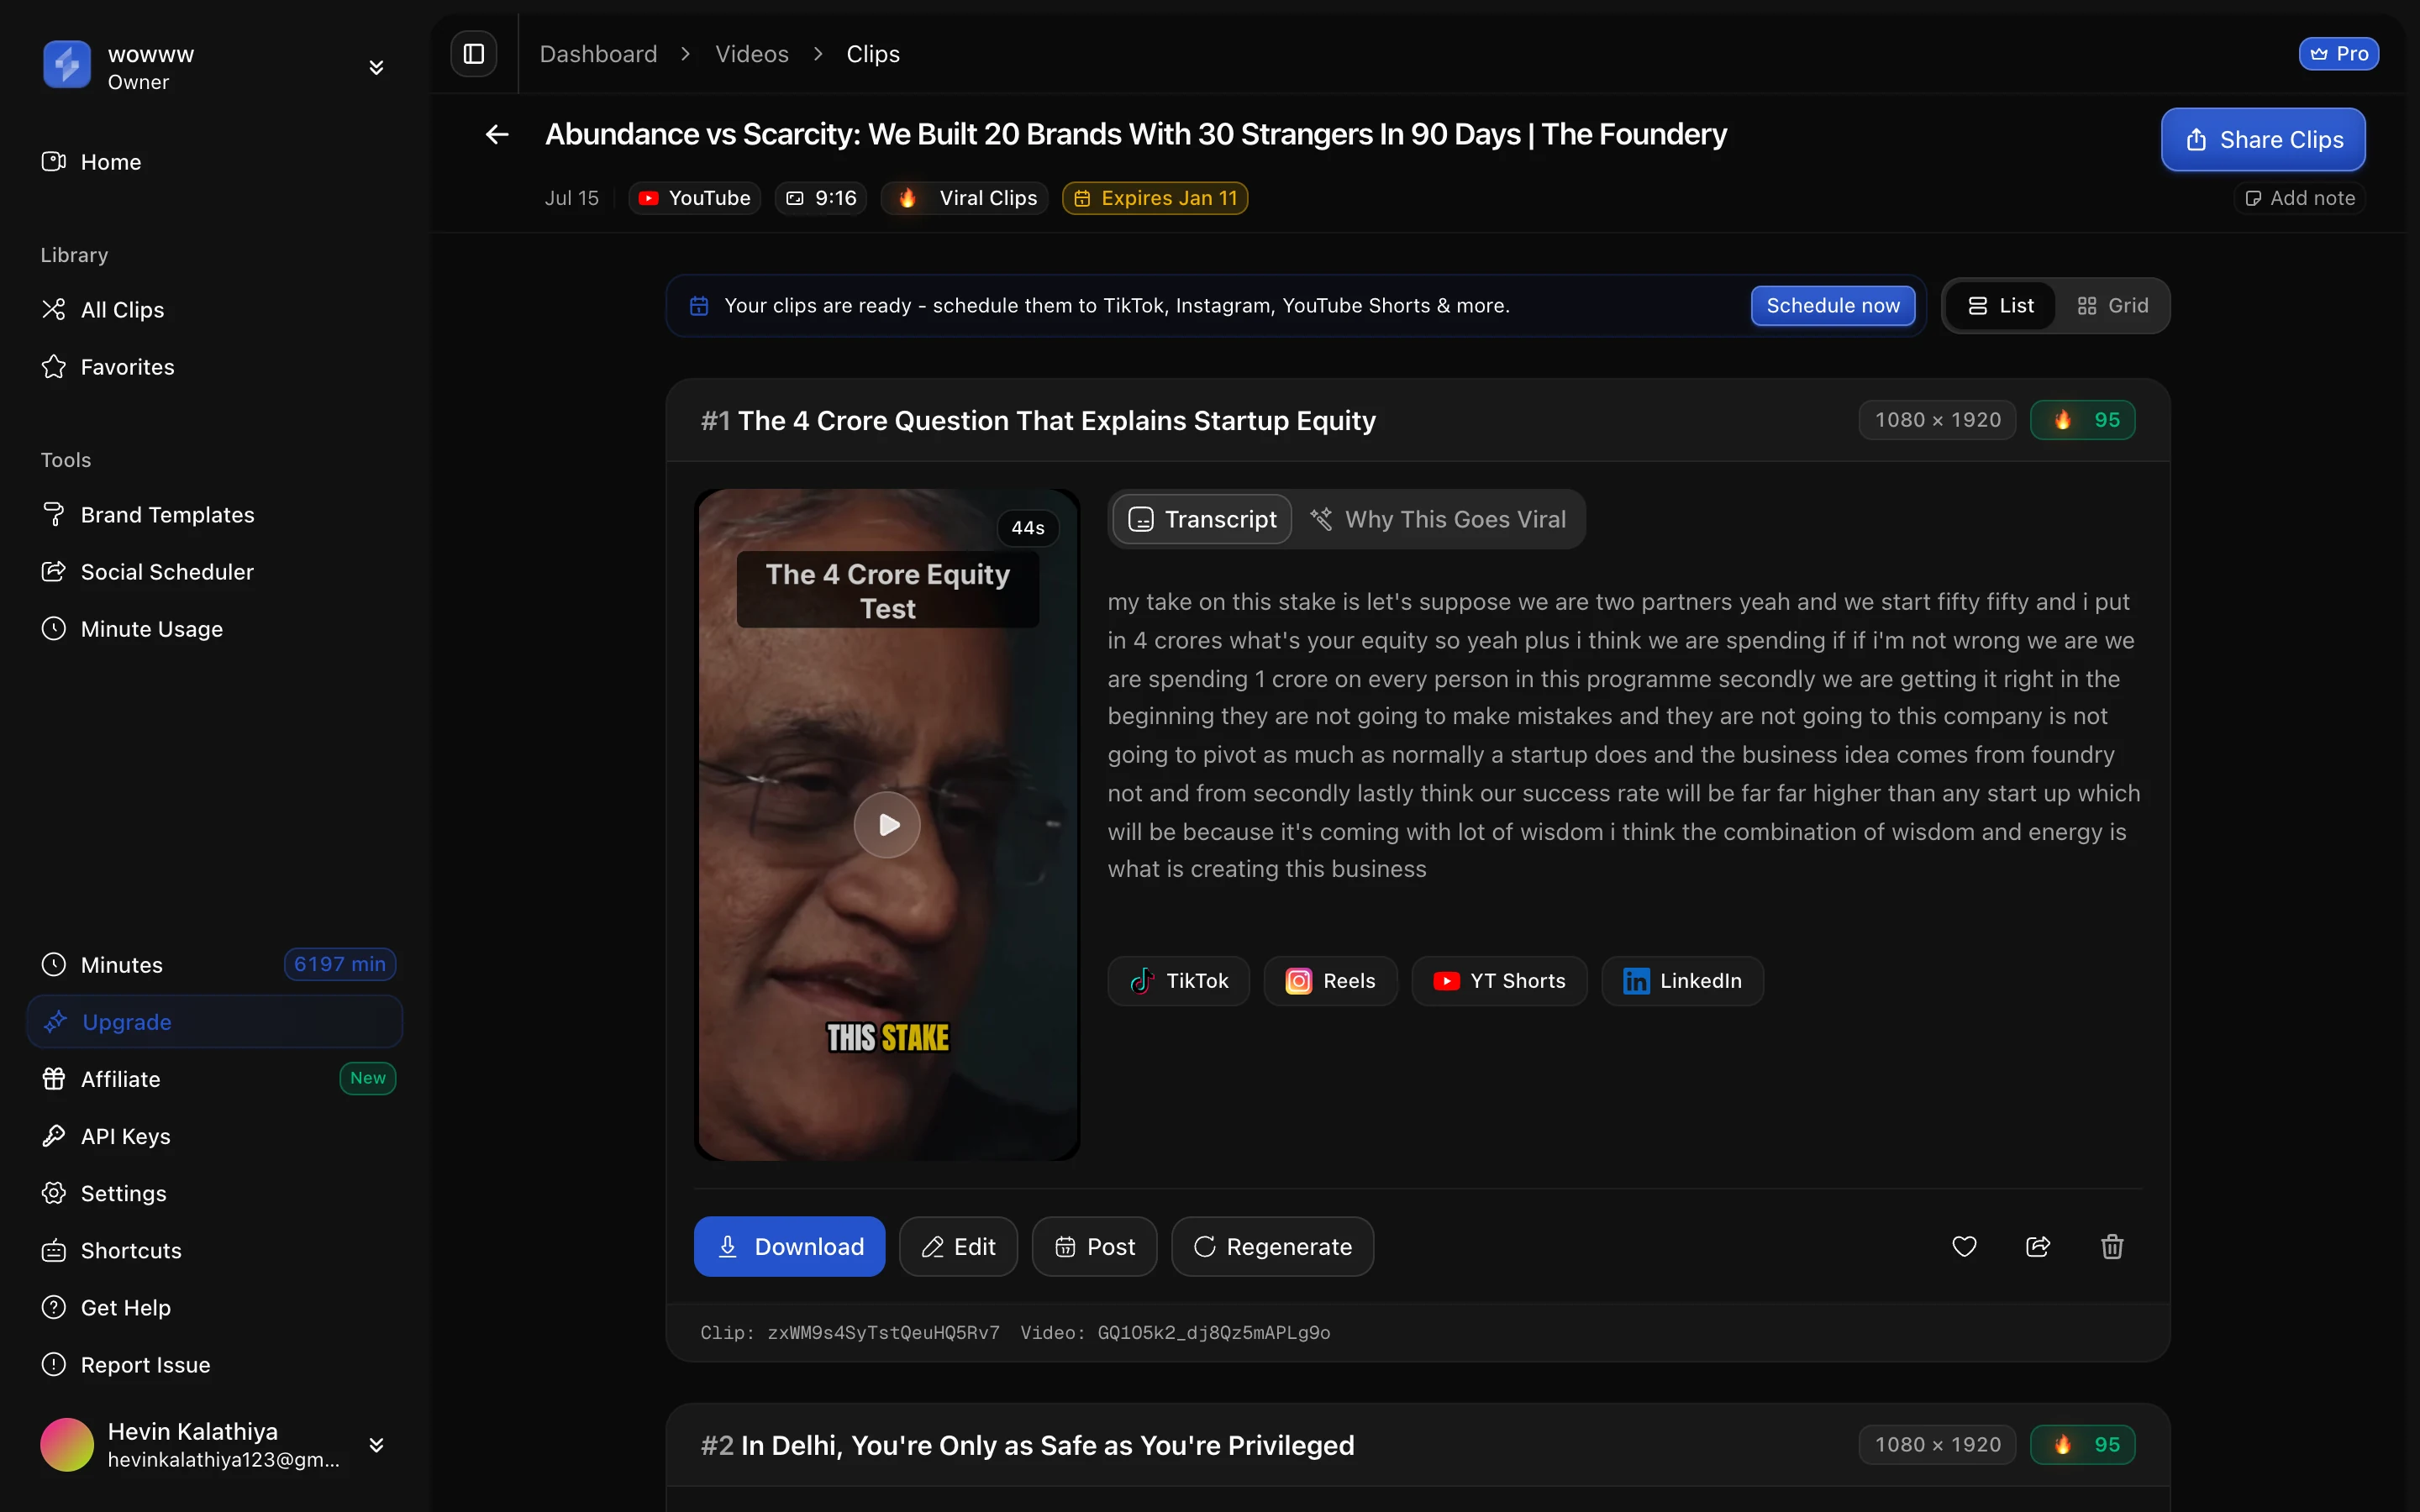This screenshot has width=2420, height=1512.
Task: Expand the Hevin Kalathiya account menu
Action: tap(376, 1445)
